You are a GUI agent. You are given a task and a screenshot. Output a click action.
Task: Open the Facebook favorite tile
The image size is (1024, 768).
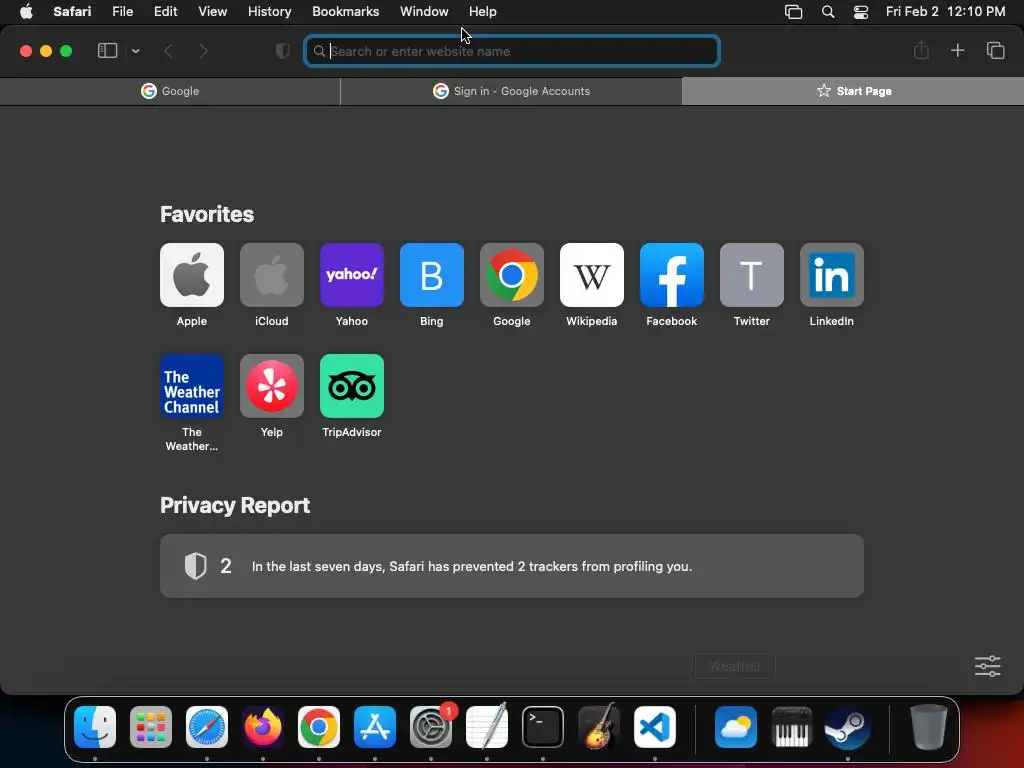(x=671, y=275)
